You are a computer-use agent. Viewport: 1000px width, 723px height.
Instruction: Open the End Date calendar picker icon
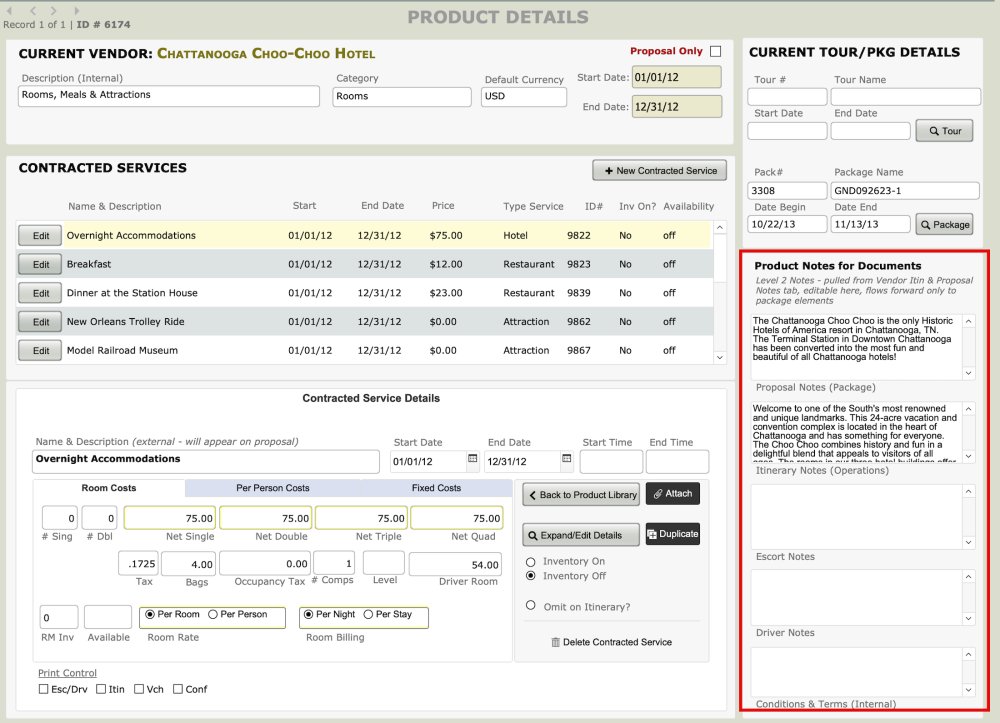pos(567,460)
